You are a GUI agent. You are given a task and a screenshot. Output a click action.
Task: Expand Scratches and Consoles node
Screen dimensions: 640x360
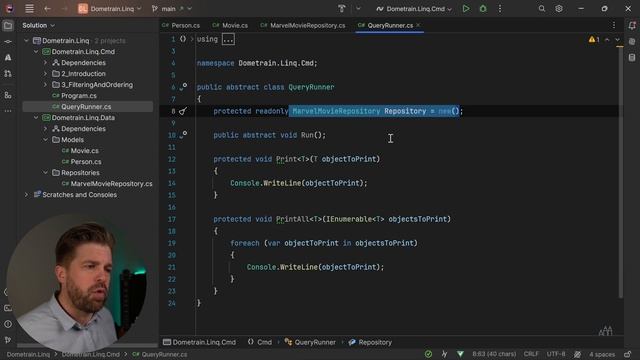pyautogui.click(x=27, y=195)
